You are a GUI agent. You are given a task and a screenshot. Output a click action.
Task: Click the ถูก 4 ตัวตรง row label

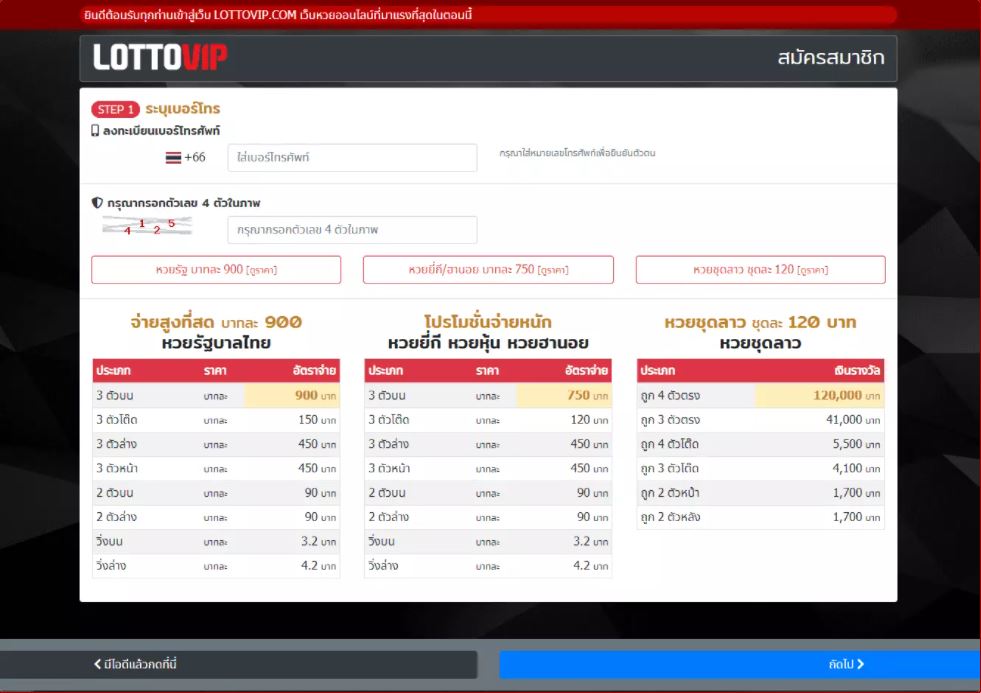point(670,395)
